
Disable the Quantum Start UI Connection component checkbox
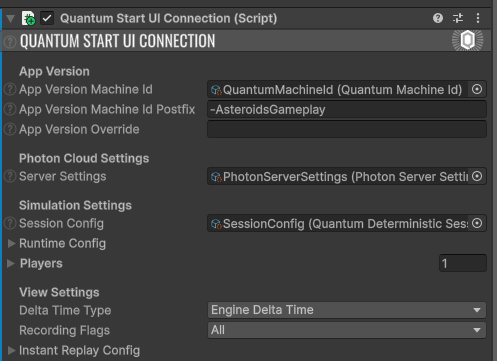[47, 18]
